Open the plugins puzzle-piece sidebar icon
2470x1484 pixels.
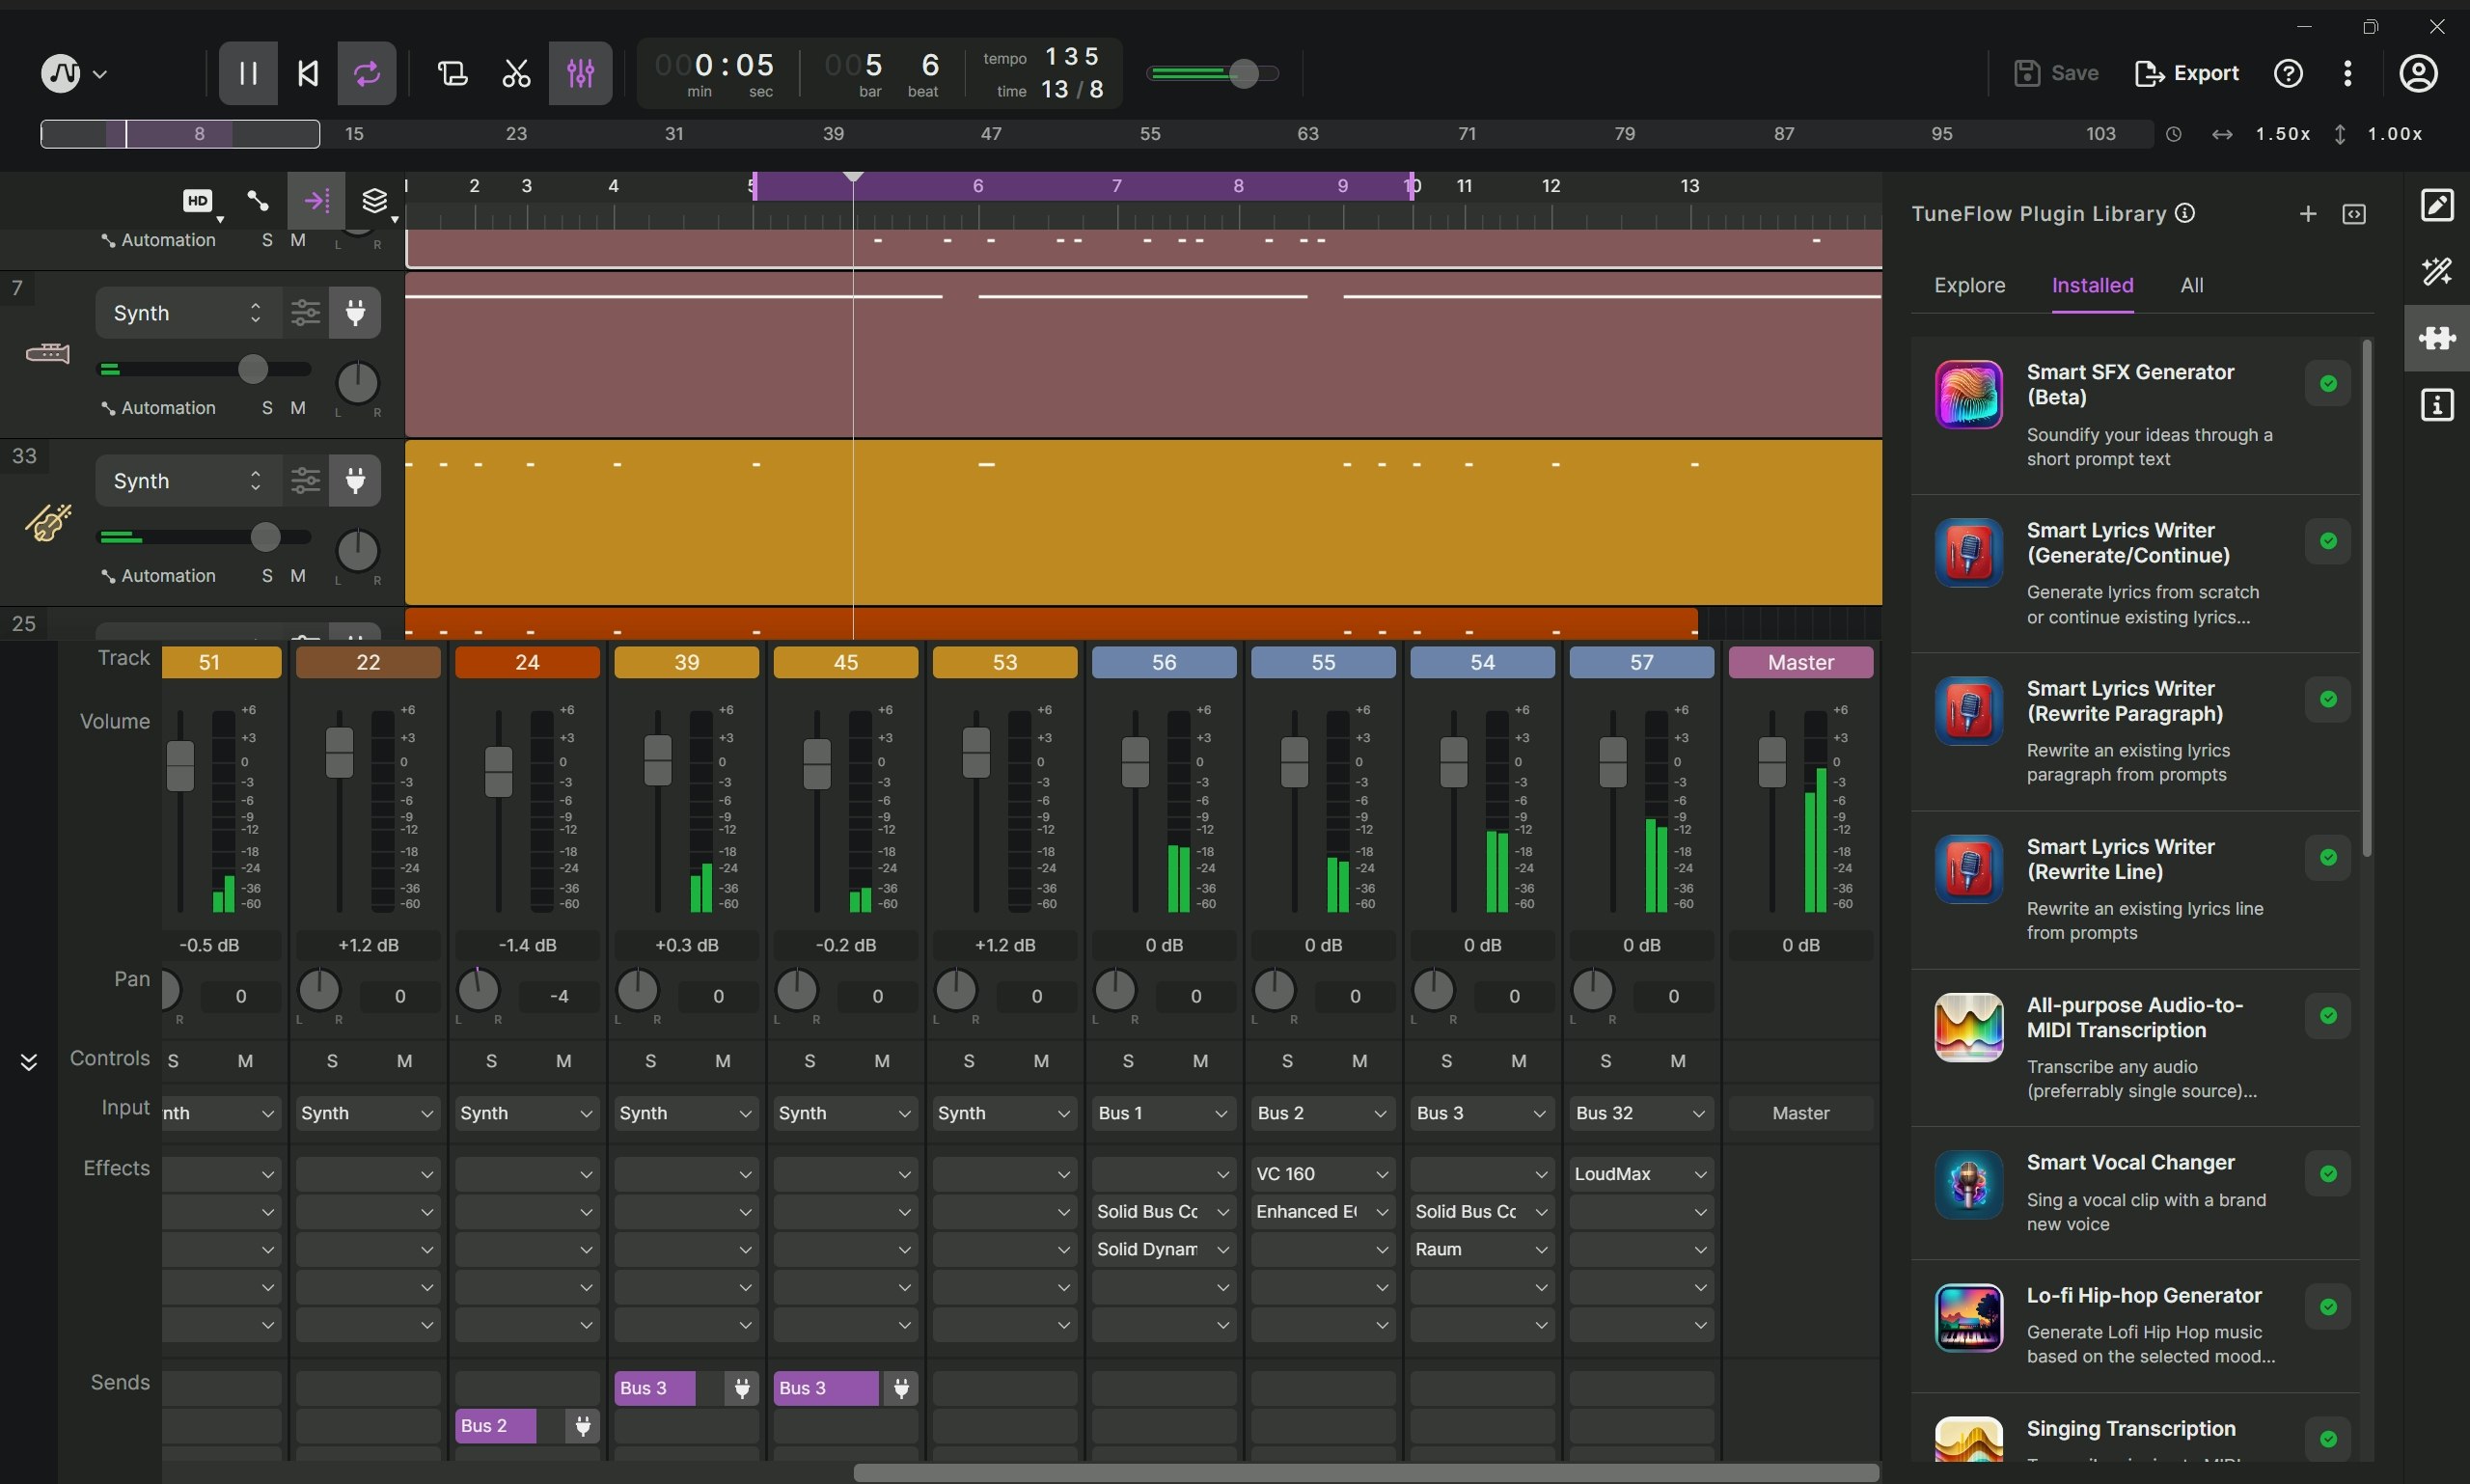pyautogui.click(x=2437, y=338)
